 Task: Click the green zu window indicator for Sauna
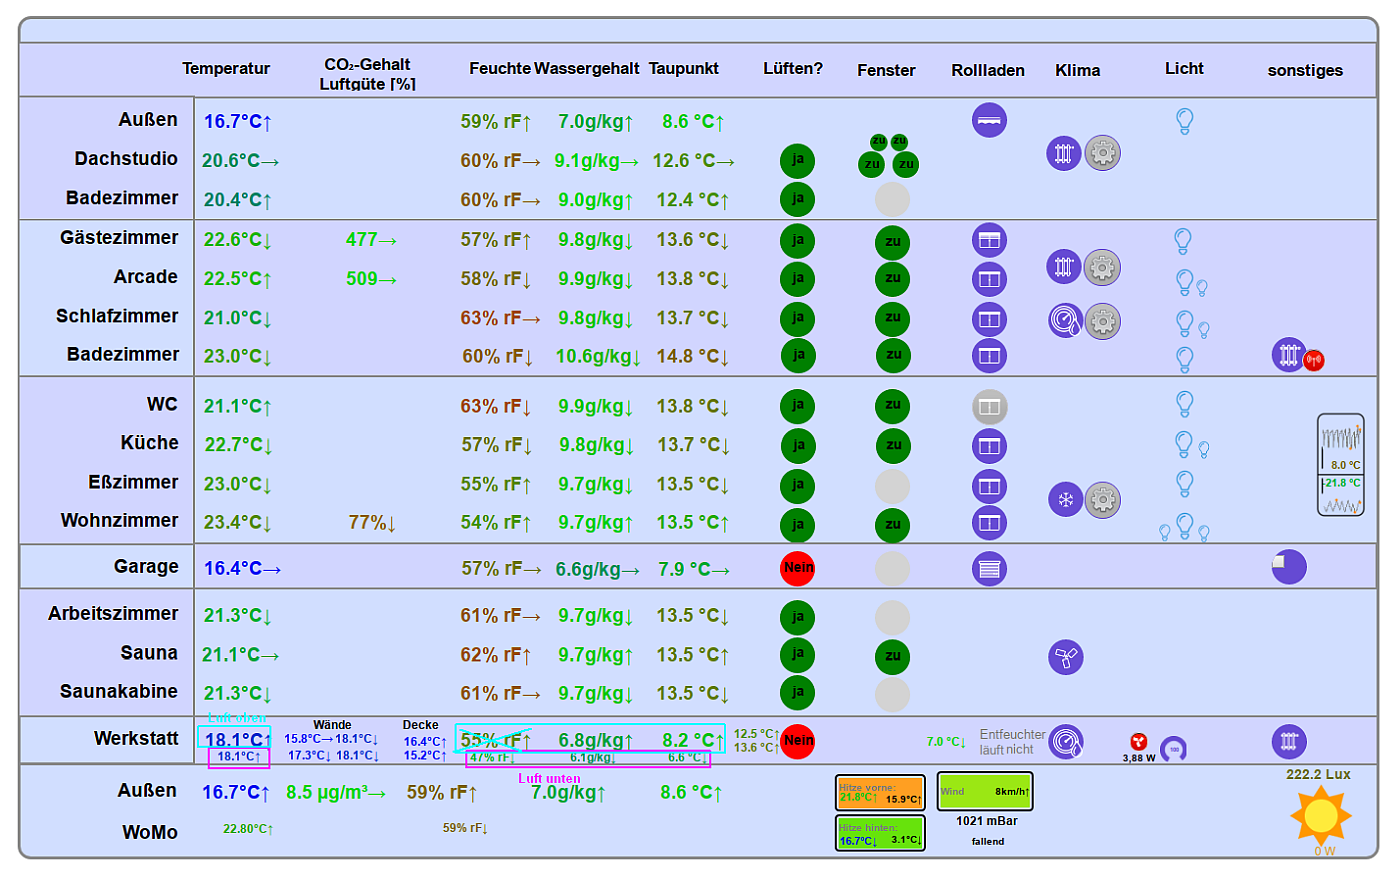[x=893, y=657]
